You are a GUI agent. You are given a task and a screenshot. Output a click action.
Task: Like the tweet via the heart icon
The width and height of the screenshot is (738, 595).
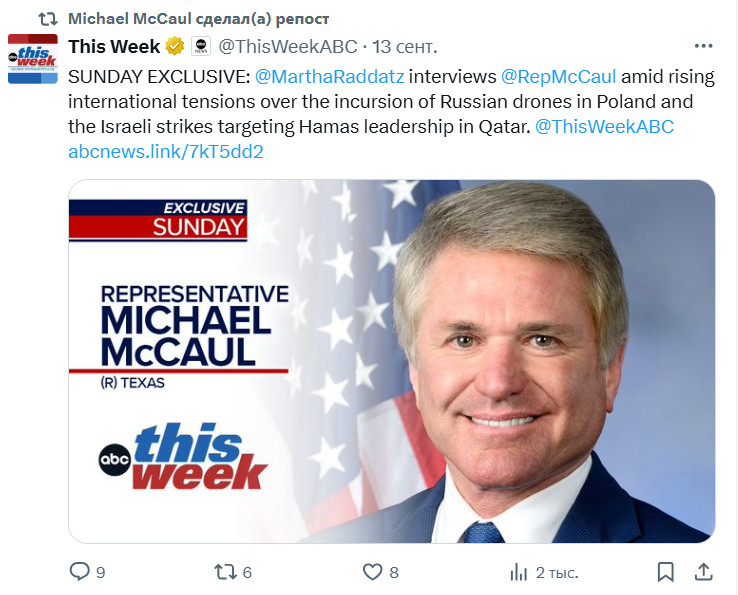click(x=372, y=571)
